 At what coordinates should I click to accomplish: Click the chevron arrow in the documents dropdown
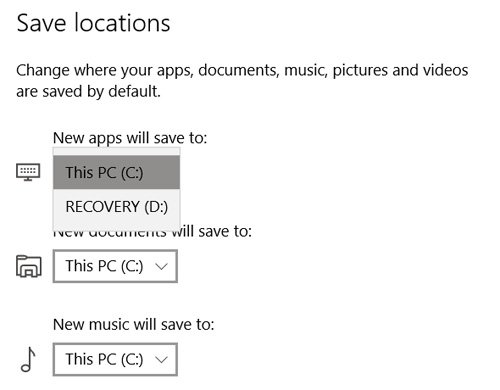(x=162, y=266)
